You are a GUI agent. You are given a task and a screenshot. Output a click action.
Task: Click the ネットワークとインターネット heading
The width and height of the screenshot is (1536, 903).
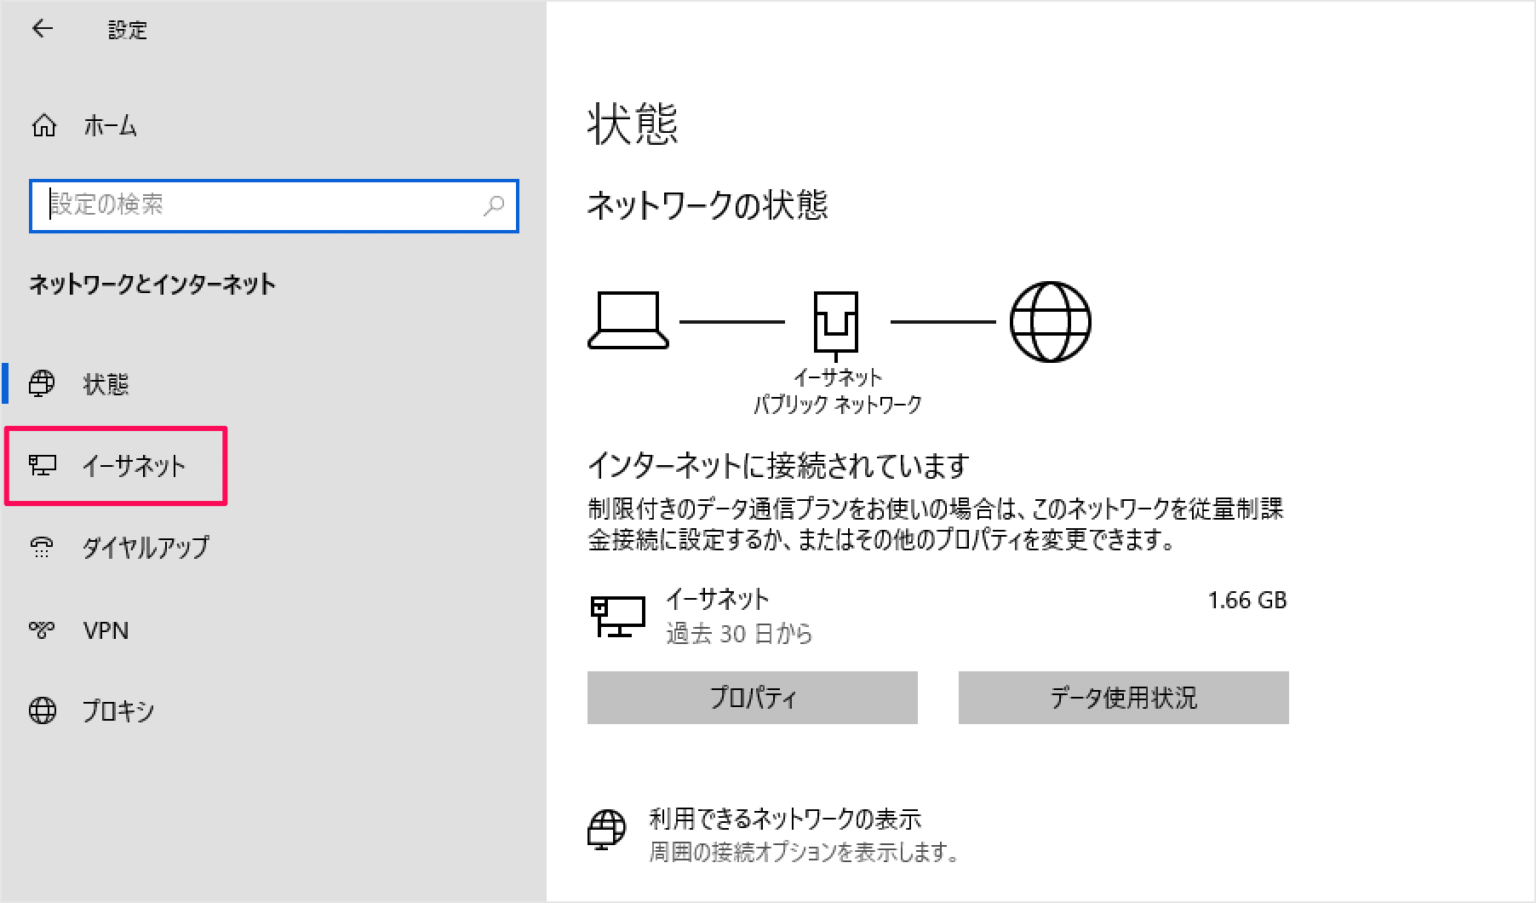152,284
